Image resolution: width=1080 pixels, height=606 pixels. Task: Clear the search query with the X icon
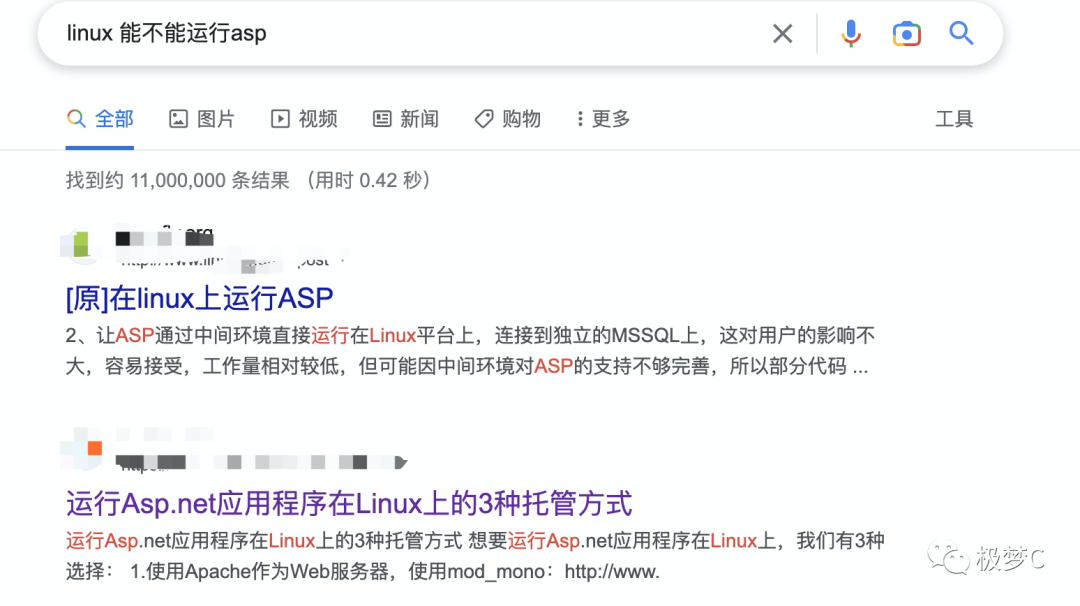[782, 33]
